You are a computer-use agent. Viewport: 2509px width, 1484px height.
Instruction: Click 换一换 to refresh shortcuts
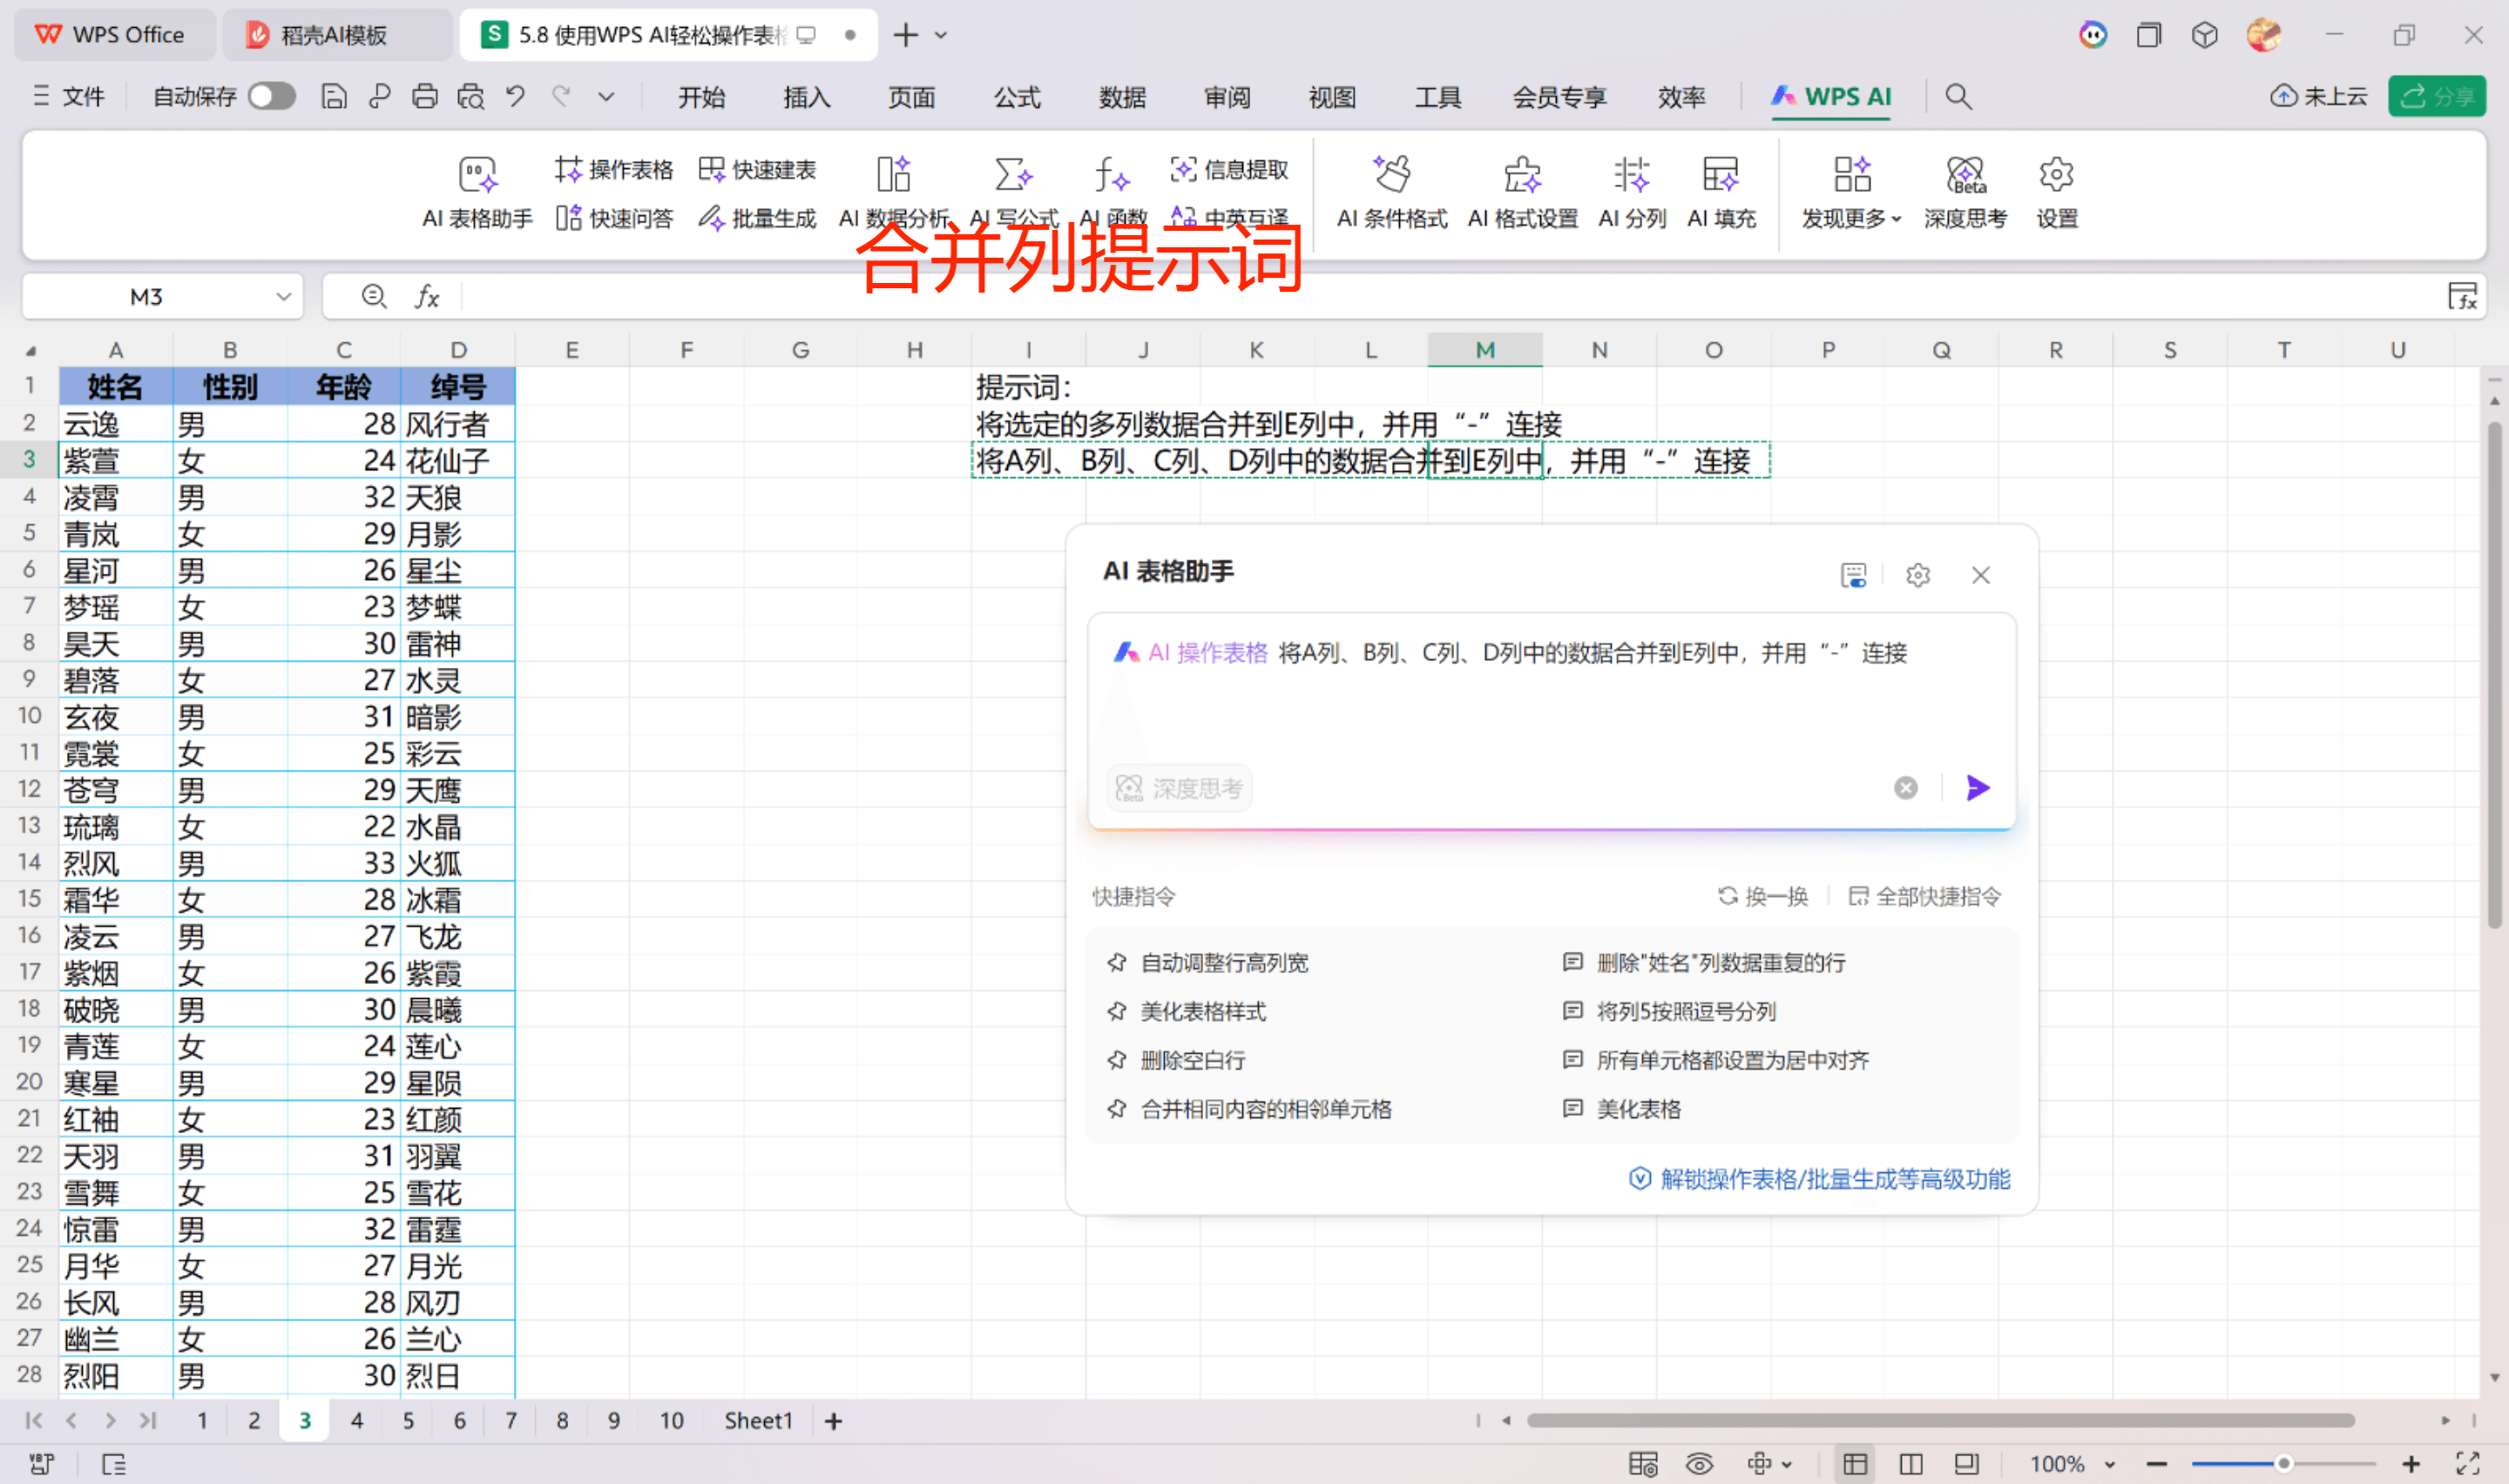(x=1763, y=896)
